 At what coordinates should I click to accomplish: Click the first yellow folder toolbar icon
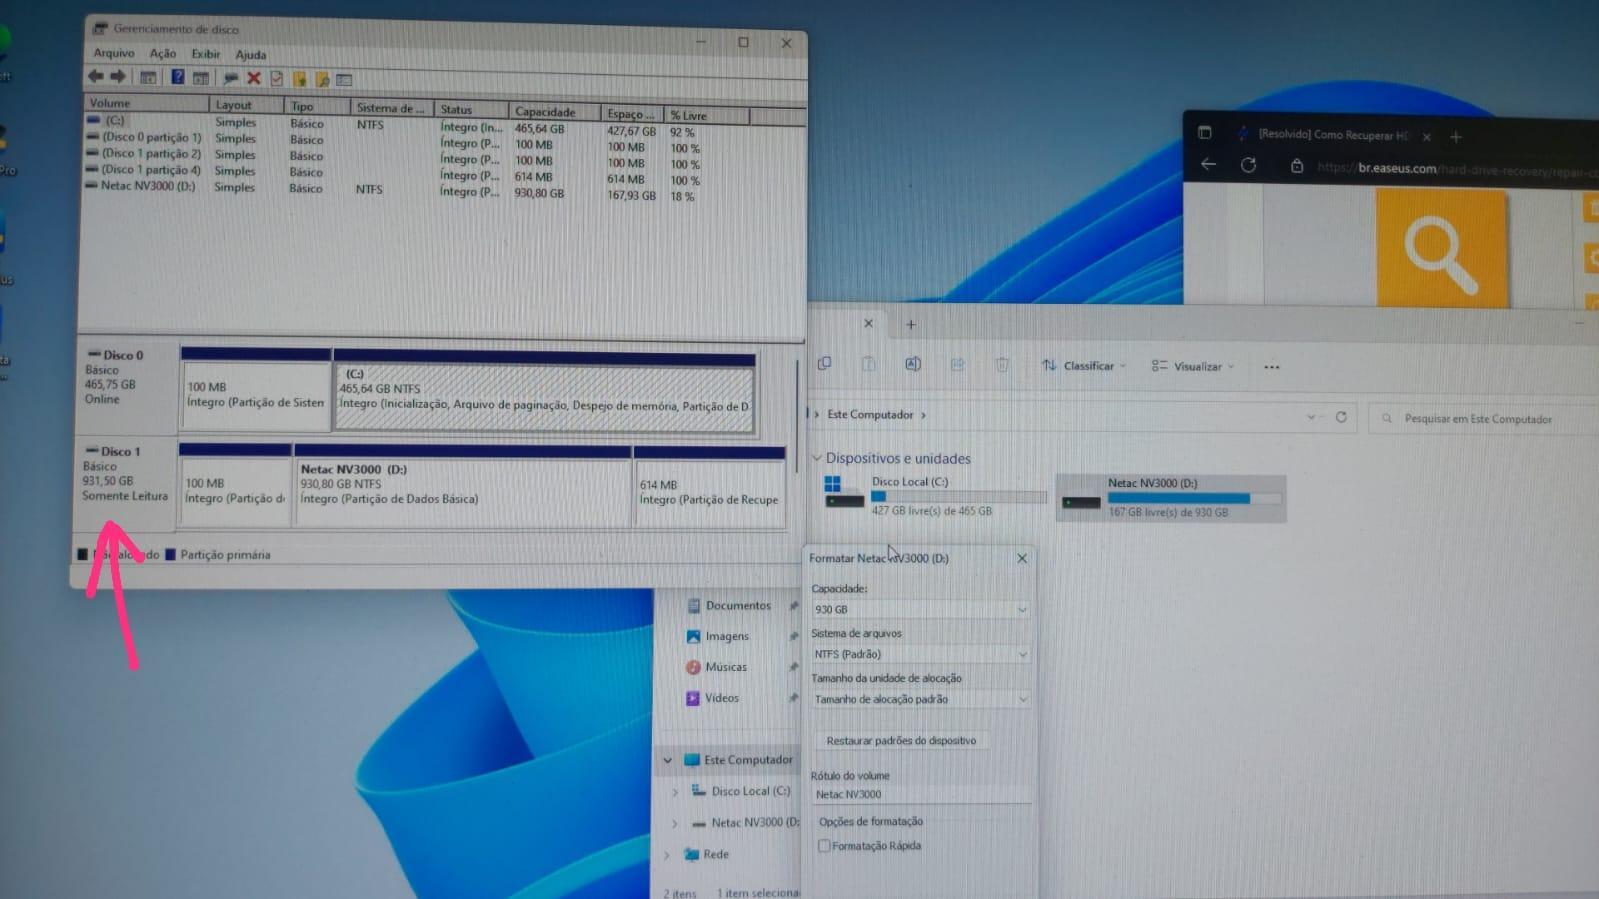pyautogui.click(x=299, y=79)
